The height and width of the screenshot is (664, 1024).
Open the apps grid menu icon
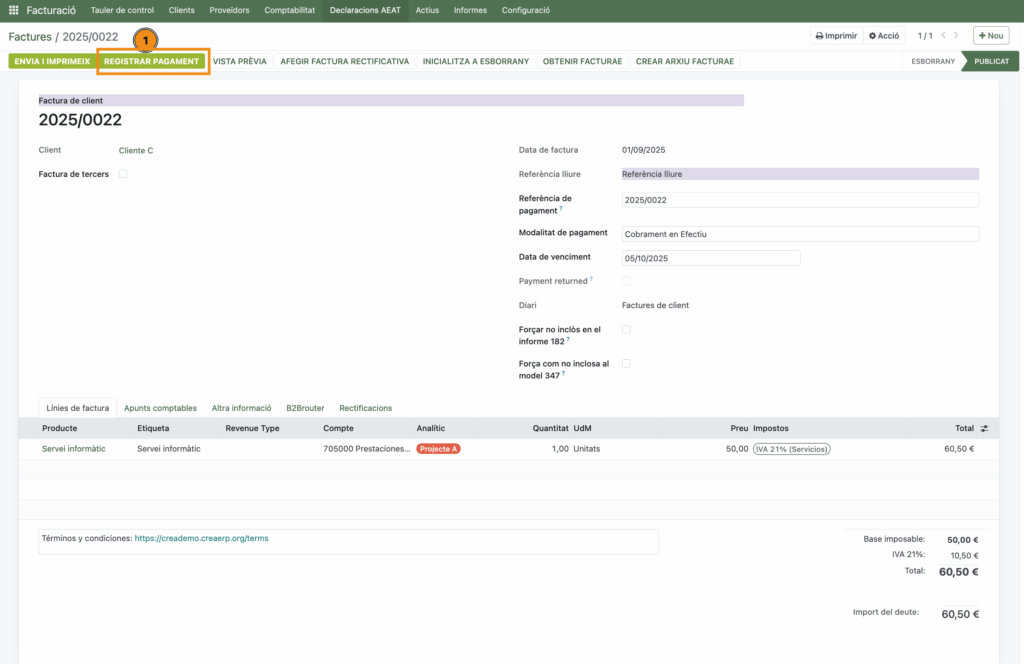tap(14, 10)
